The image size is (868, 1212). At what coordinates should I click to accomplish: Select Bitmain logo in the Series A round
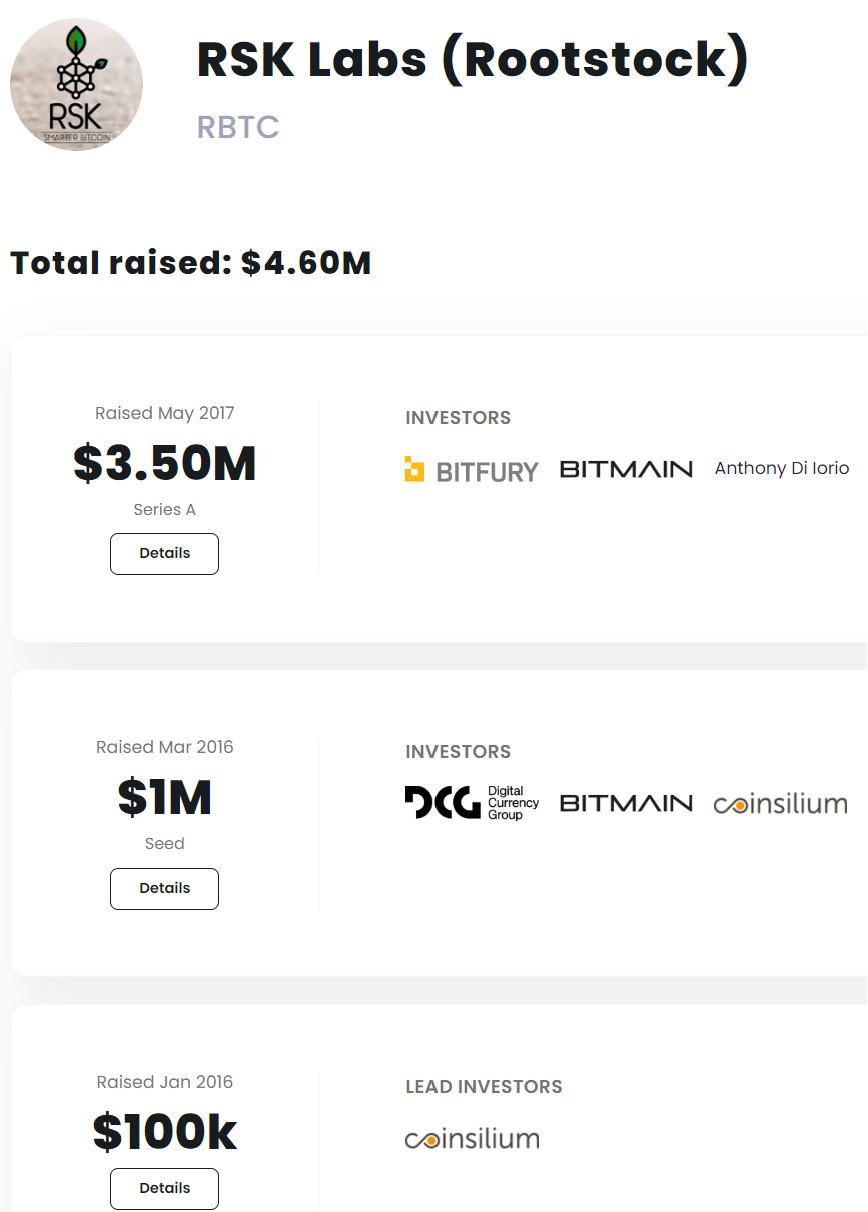pyautogui.click(x=626, y=469)
